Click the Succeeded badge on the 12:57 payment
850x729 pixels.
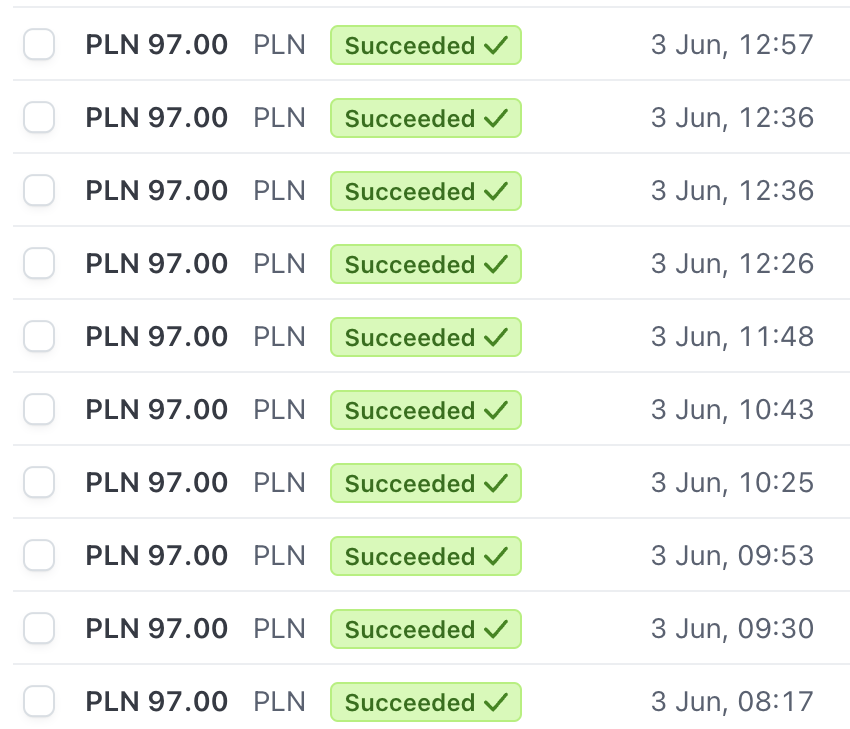click(x=425, y=45)
